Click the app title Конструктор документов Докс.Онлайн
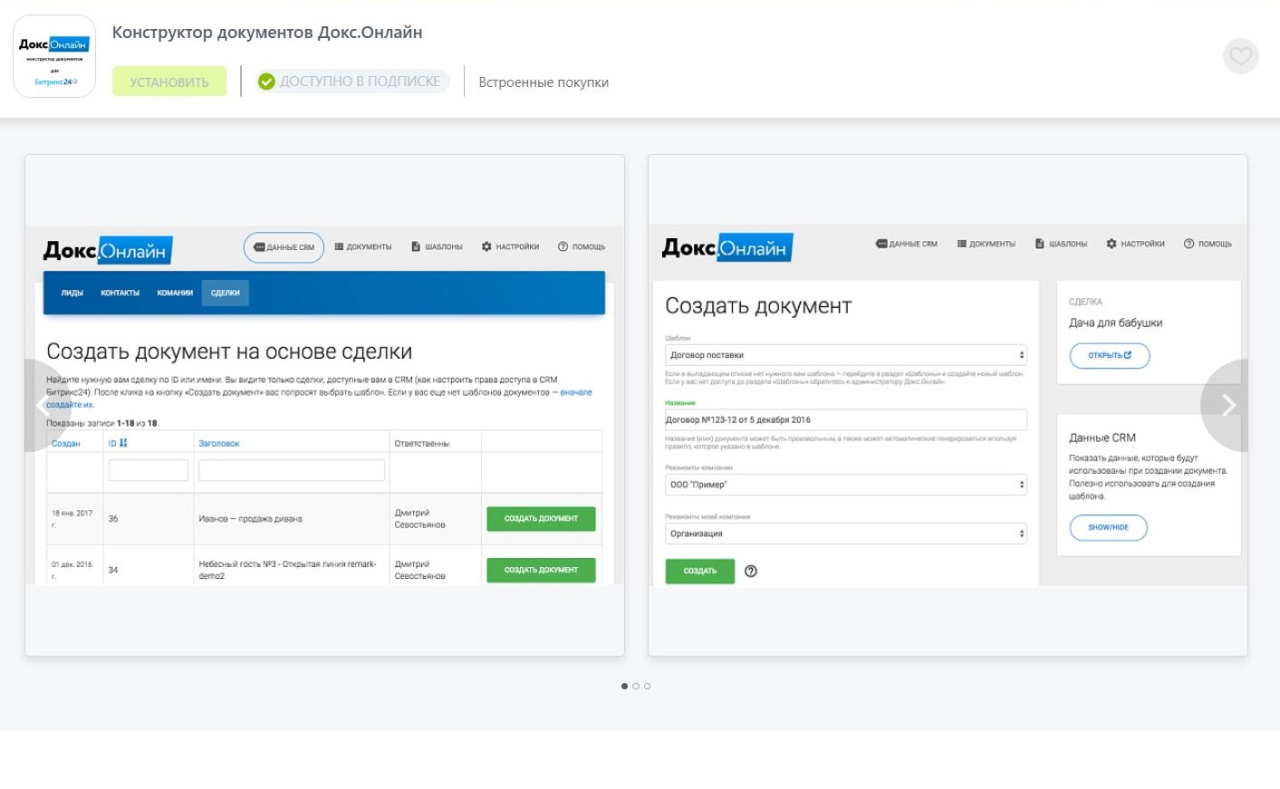This screenshot has width=1280, height=789. pyautogui.click(x=267, y=32)
